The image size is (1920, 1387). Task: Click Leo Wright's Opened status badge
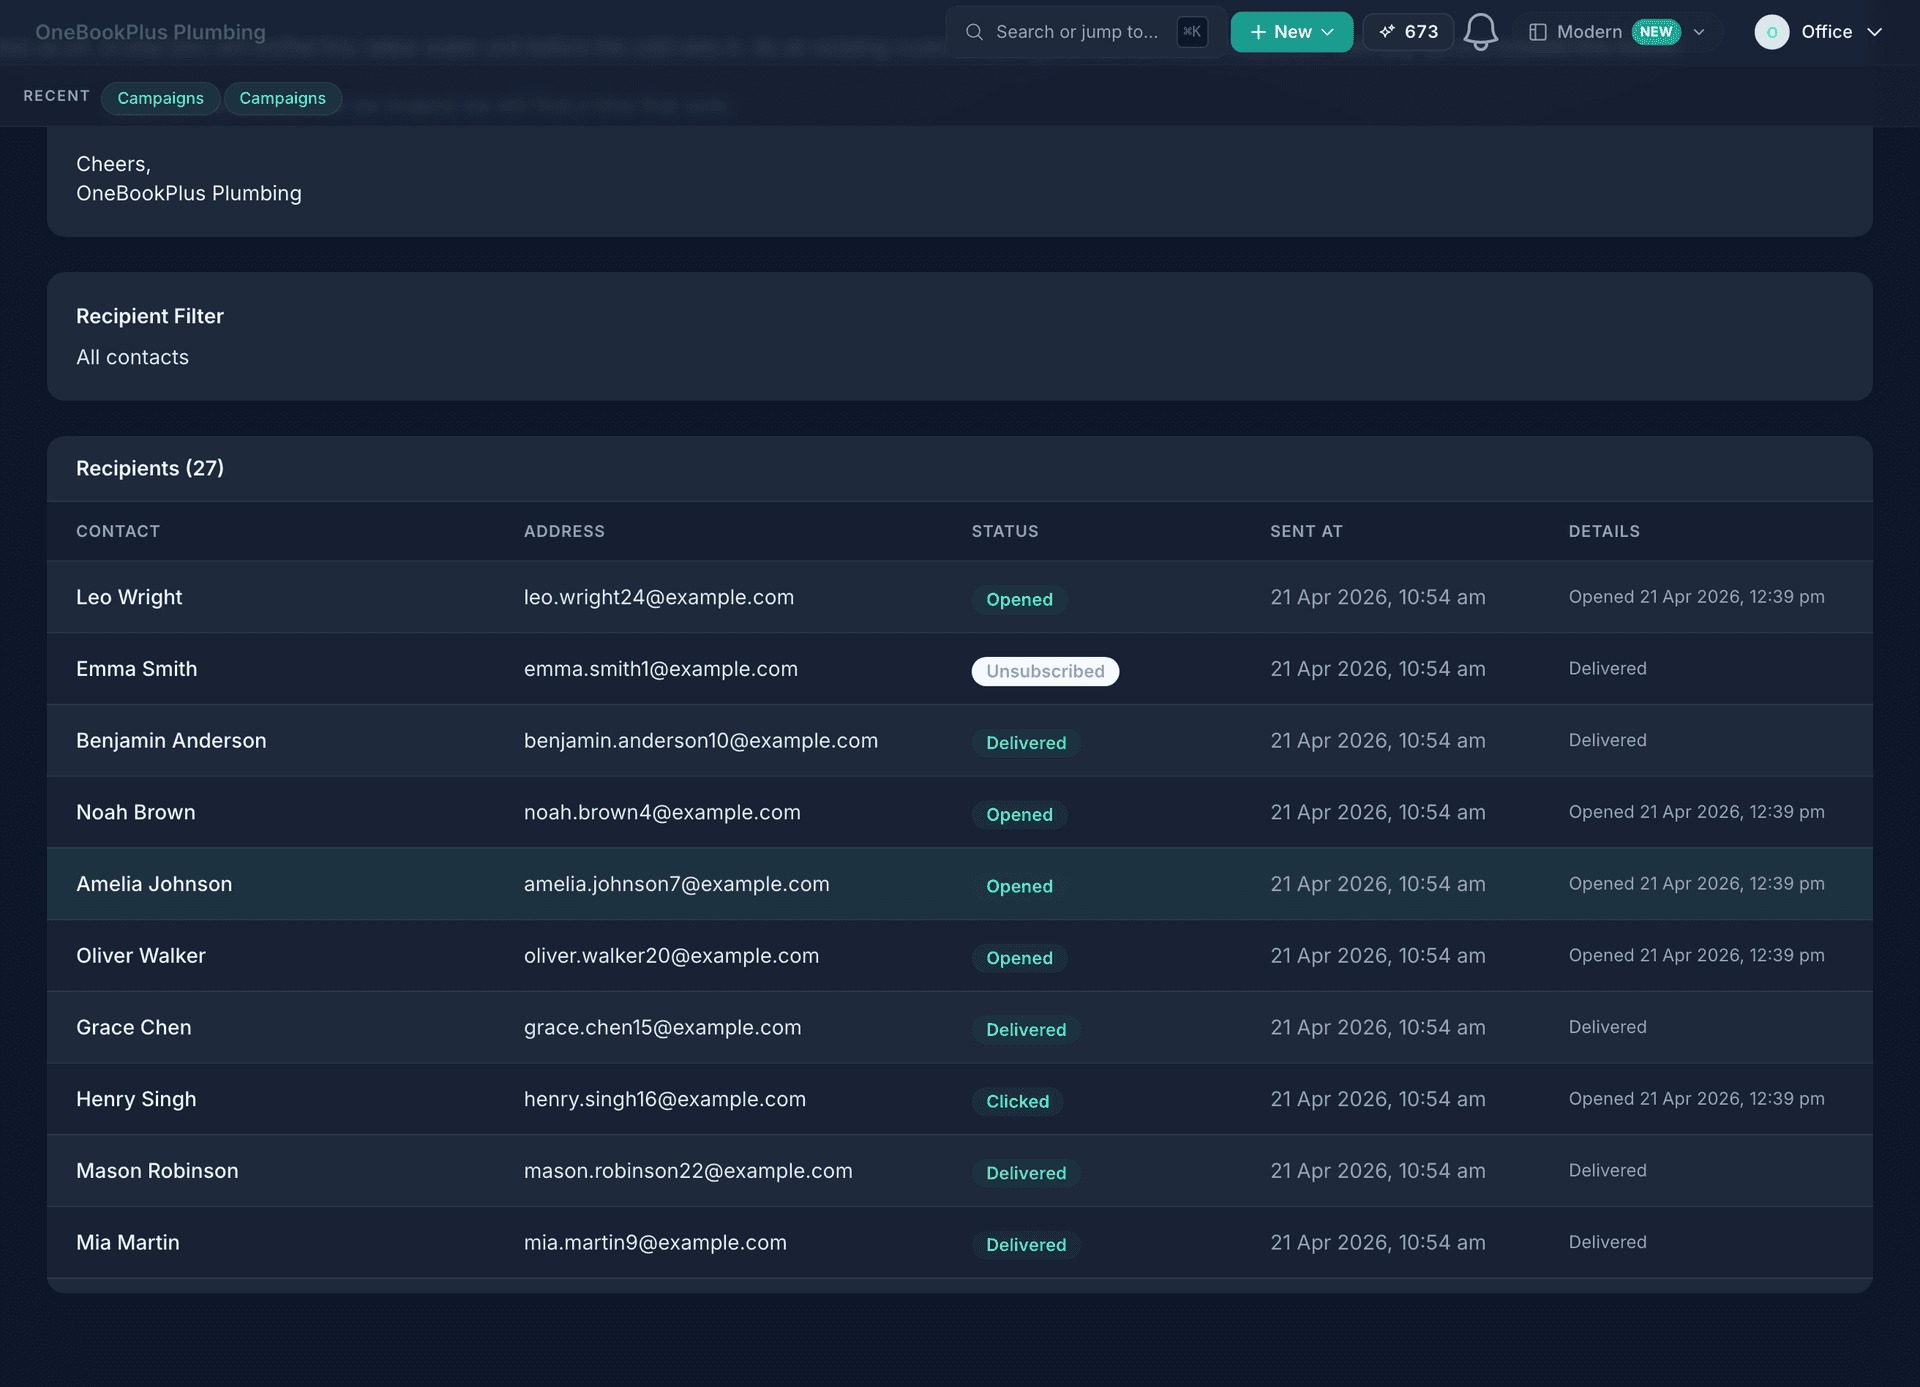(x=1019, y=599)
